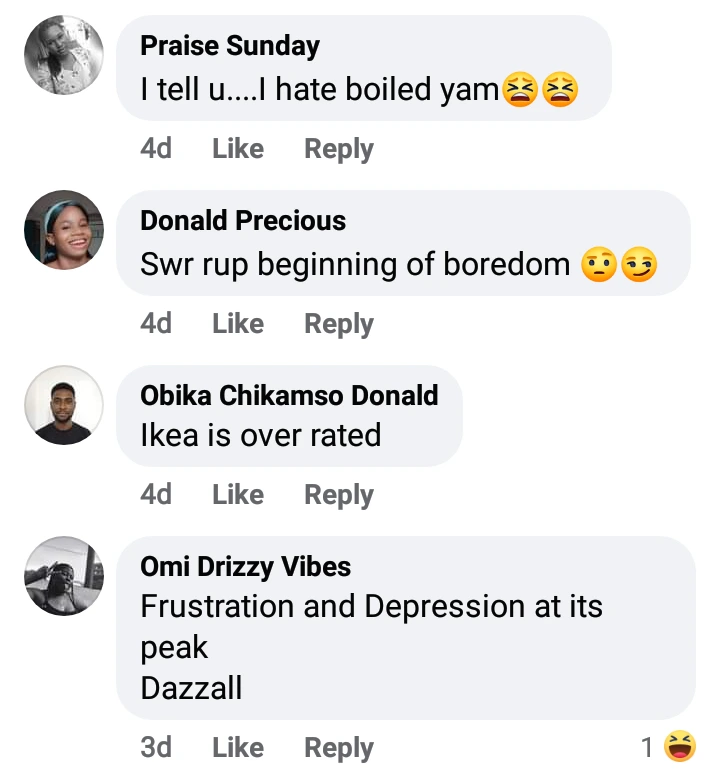Like Omi Drizzy Vibes' comment
Viewport: 714px width, 781px height.
[x=238, y=748]
